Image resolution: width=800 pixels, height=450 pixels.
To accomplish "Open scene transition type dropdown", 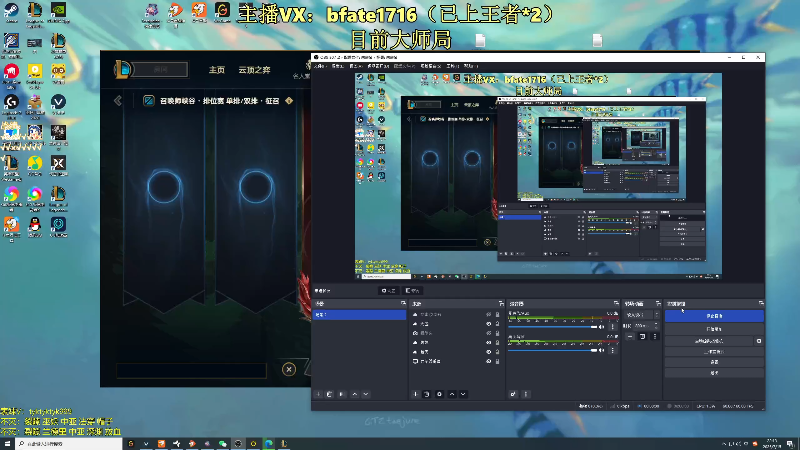I will point(642,315).
